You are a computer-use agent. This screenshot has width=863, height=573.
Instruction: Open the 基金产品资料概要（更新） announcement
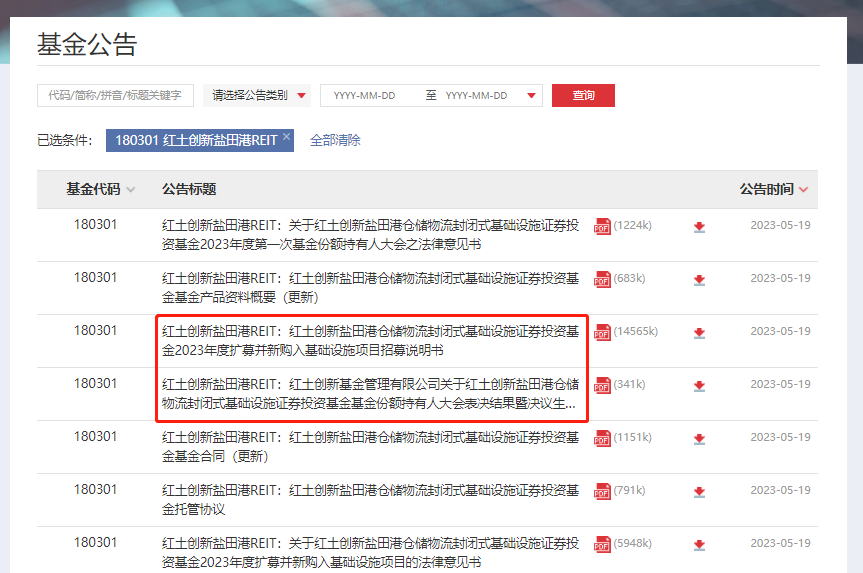point(370,287)
